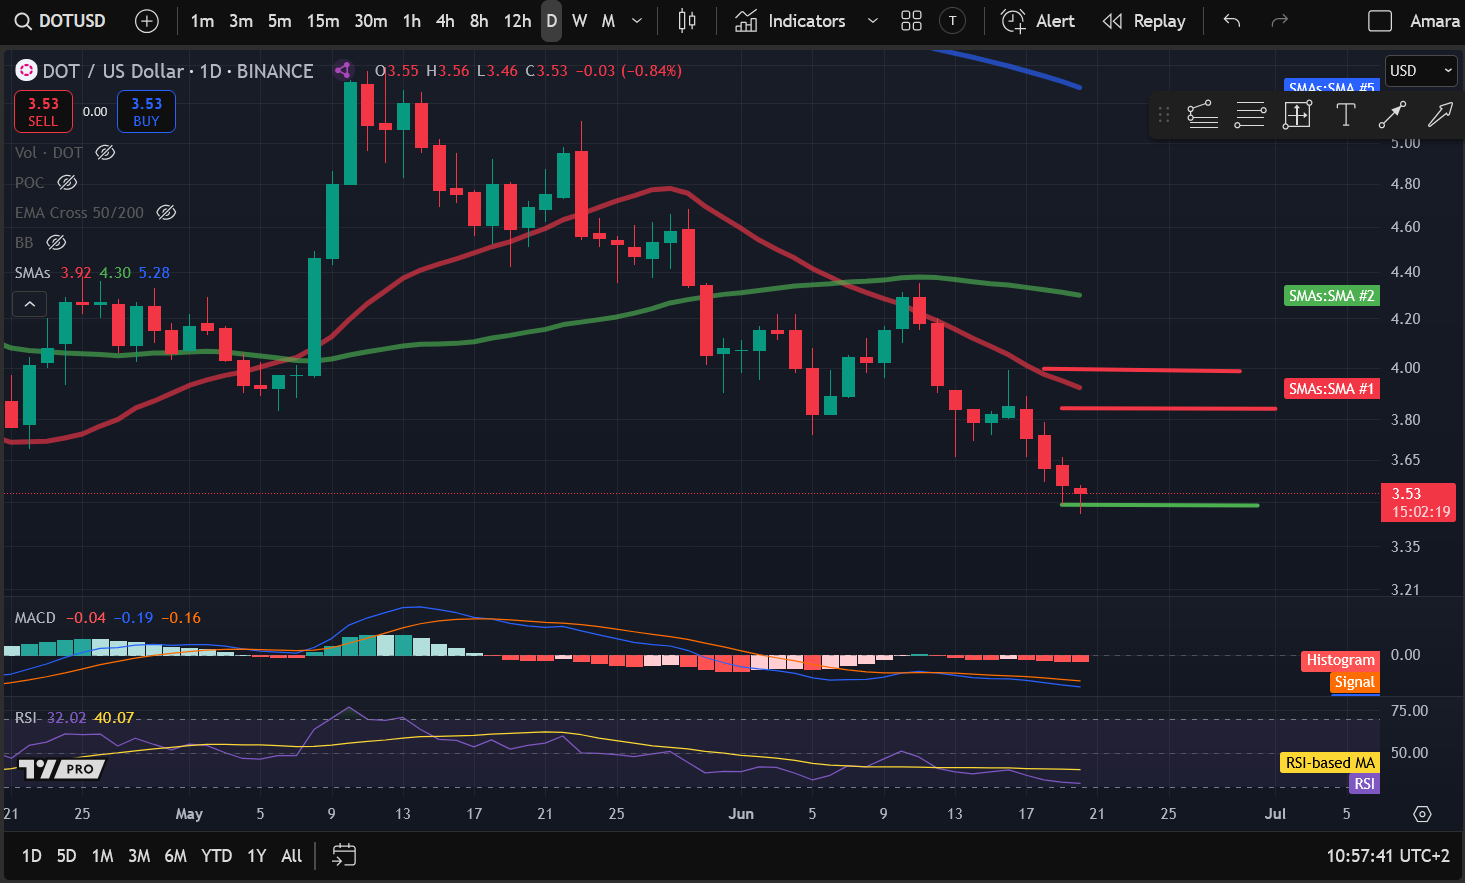
Task: Click the horizontal lines style icon
Action: click(x=1250, y=115)
